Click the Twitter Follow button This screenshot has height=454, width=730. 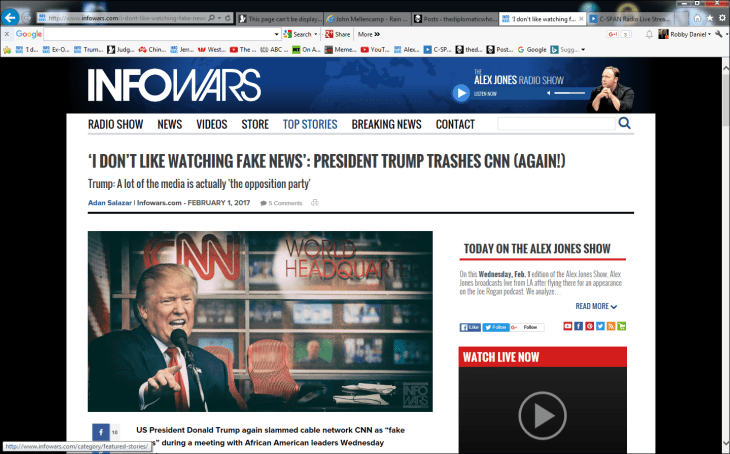click(x=496, y=327)
